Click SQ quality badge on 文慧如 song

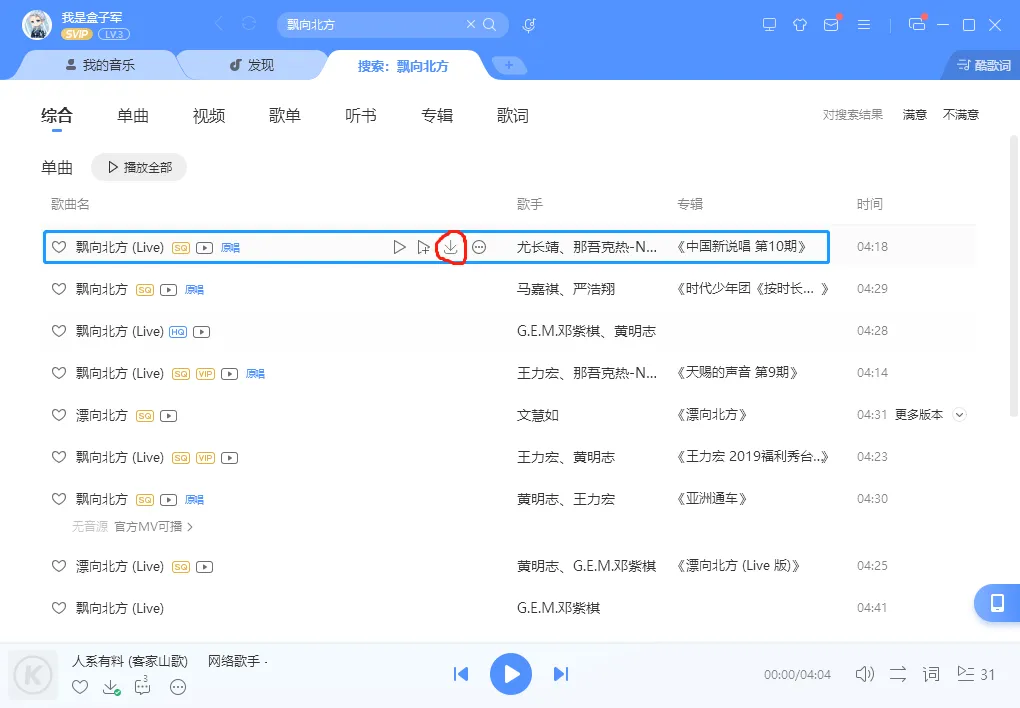(x=145, y=416)
